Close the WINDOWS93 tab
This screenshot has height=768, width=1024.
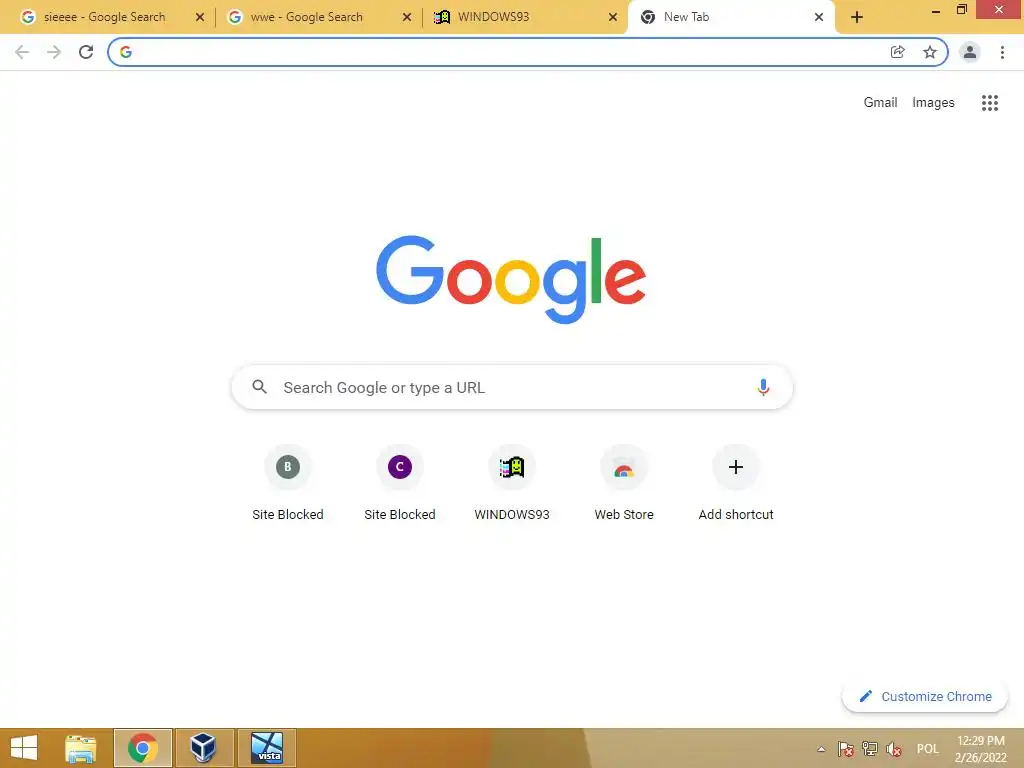click(613, 17)
